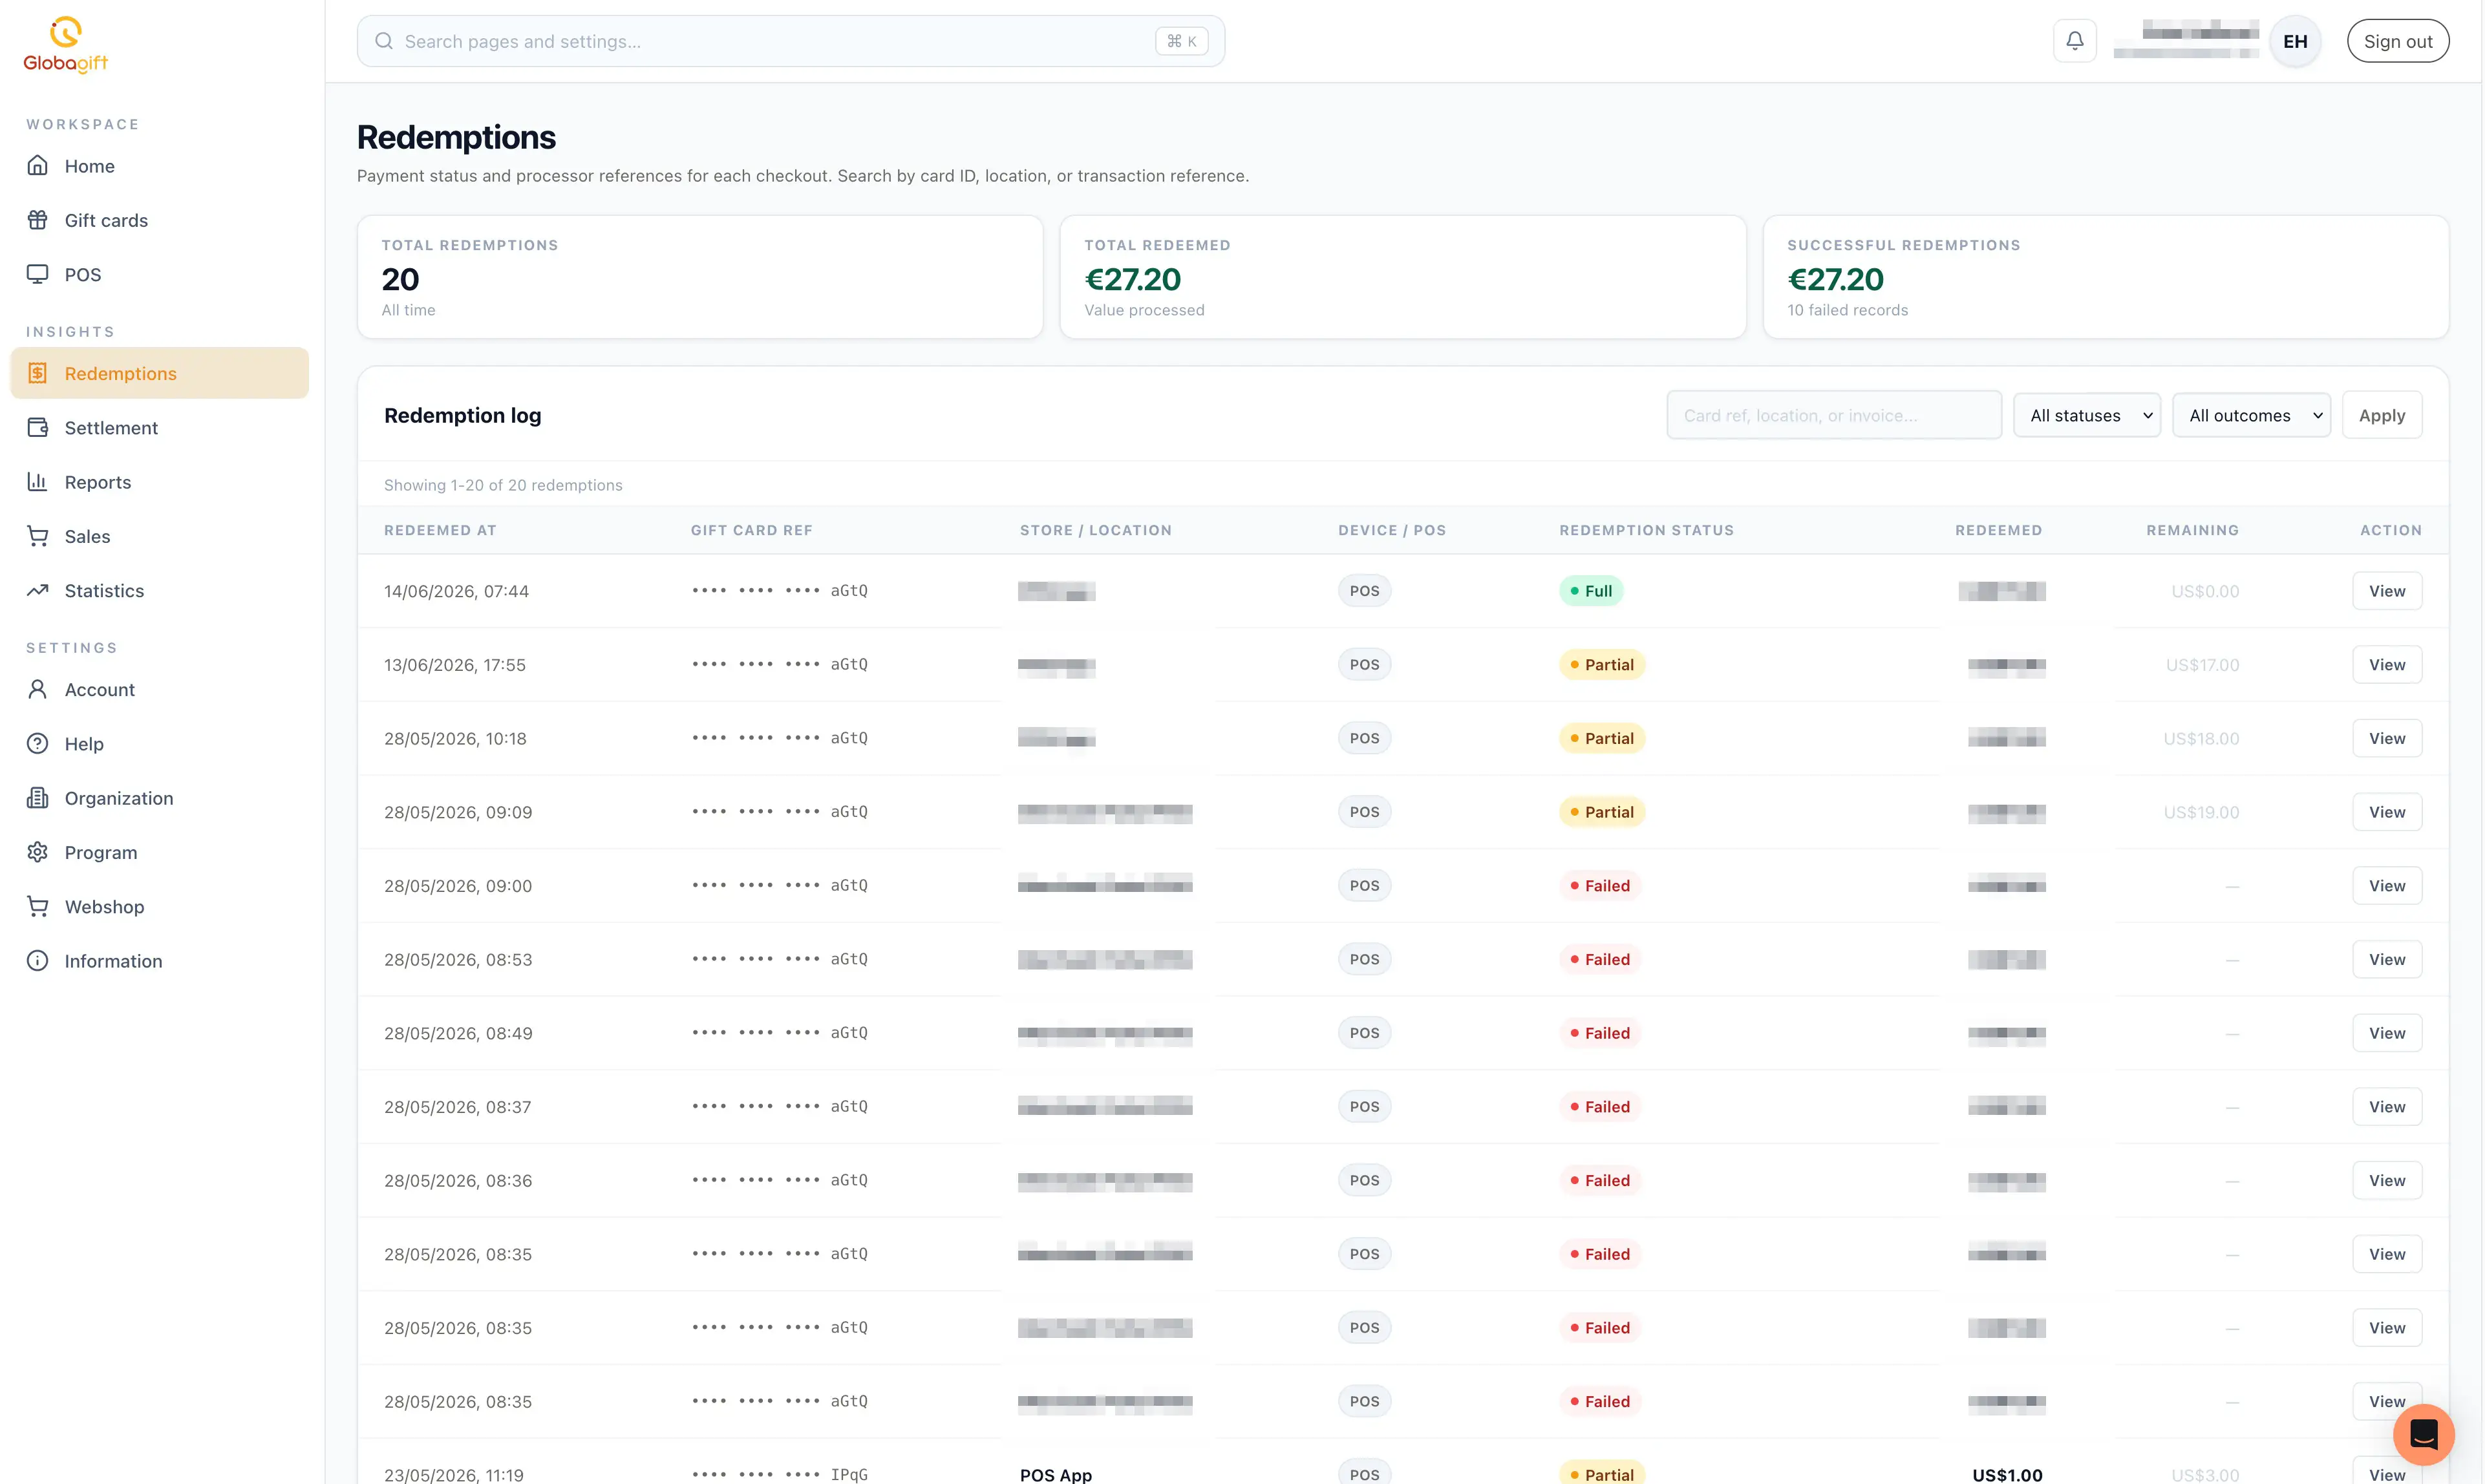Click the US$17.00 remaining value
Image resolution: width=2485 pixels, height=1484 pixels.
coord(2202,665)
